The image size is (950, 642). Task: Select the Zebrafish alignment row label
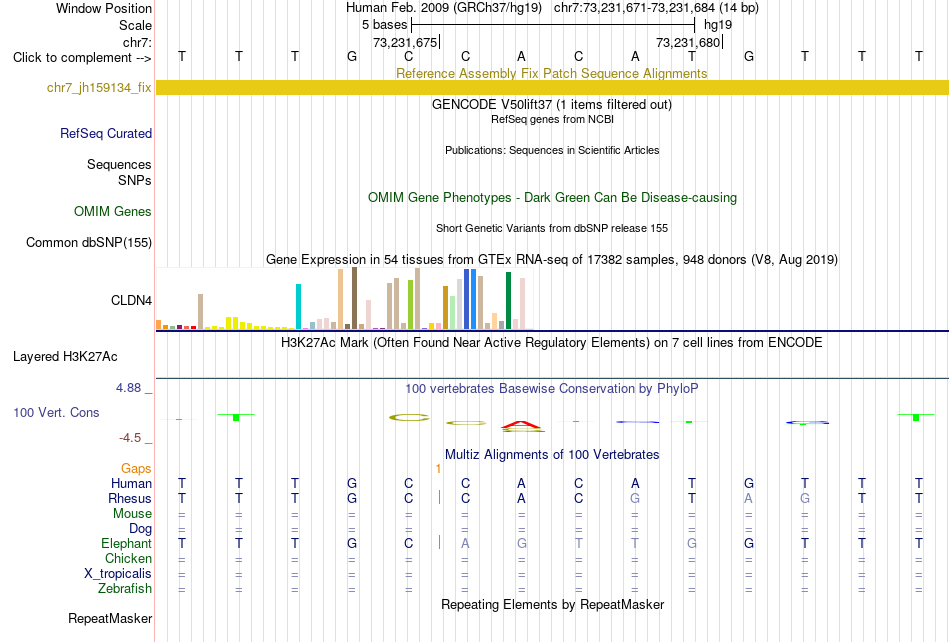[125, 588]
